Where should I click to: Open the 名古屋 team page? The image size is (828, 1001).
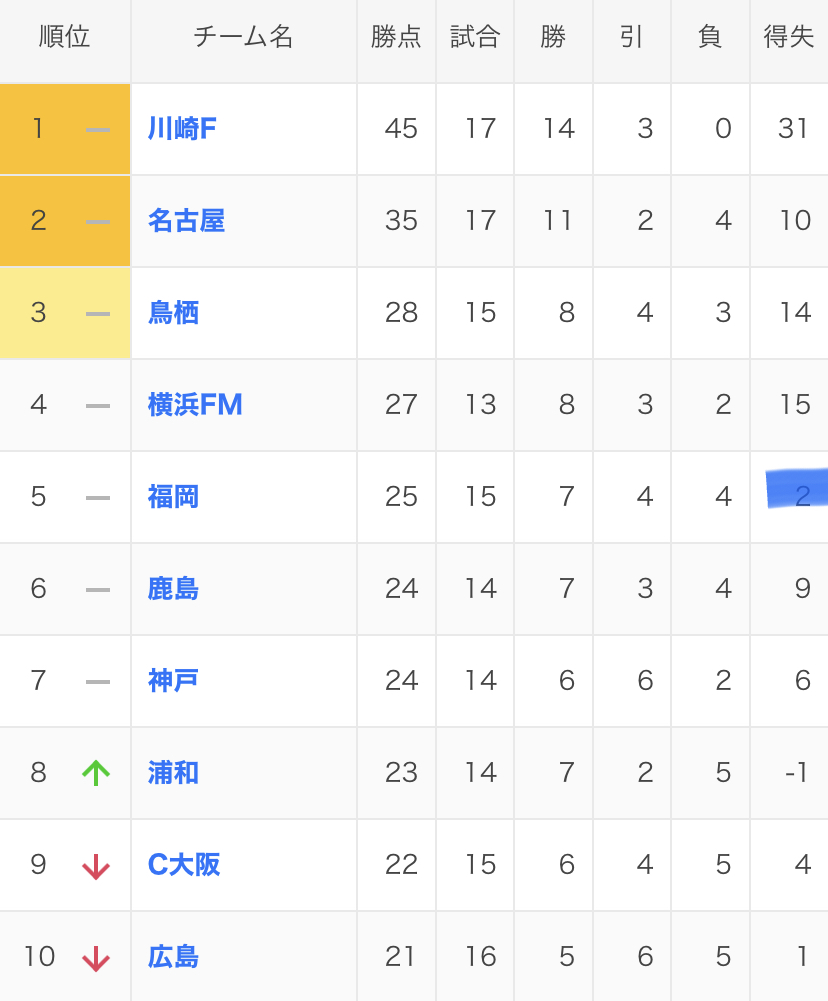[186, 221]
